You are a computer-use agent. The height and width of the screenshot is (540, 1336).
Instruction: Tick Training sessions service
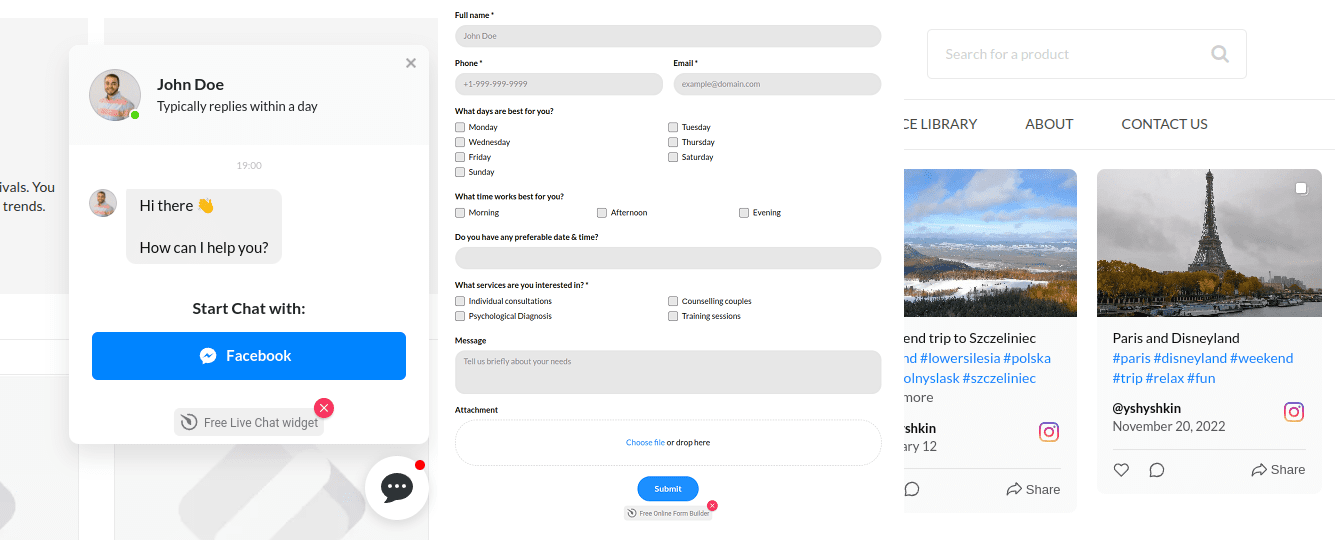click(674, 316)
